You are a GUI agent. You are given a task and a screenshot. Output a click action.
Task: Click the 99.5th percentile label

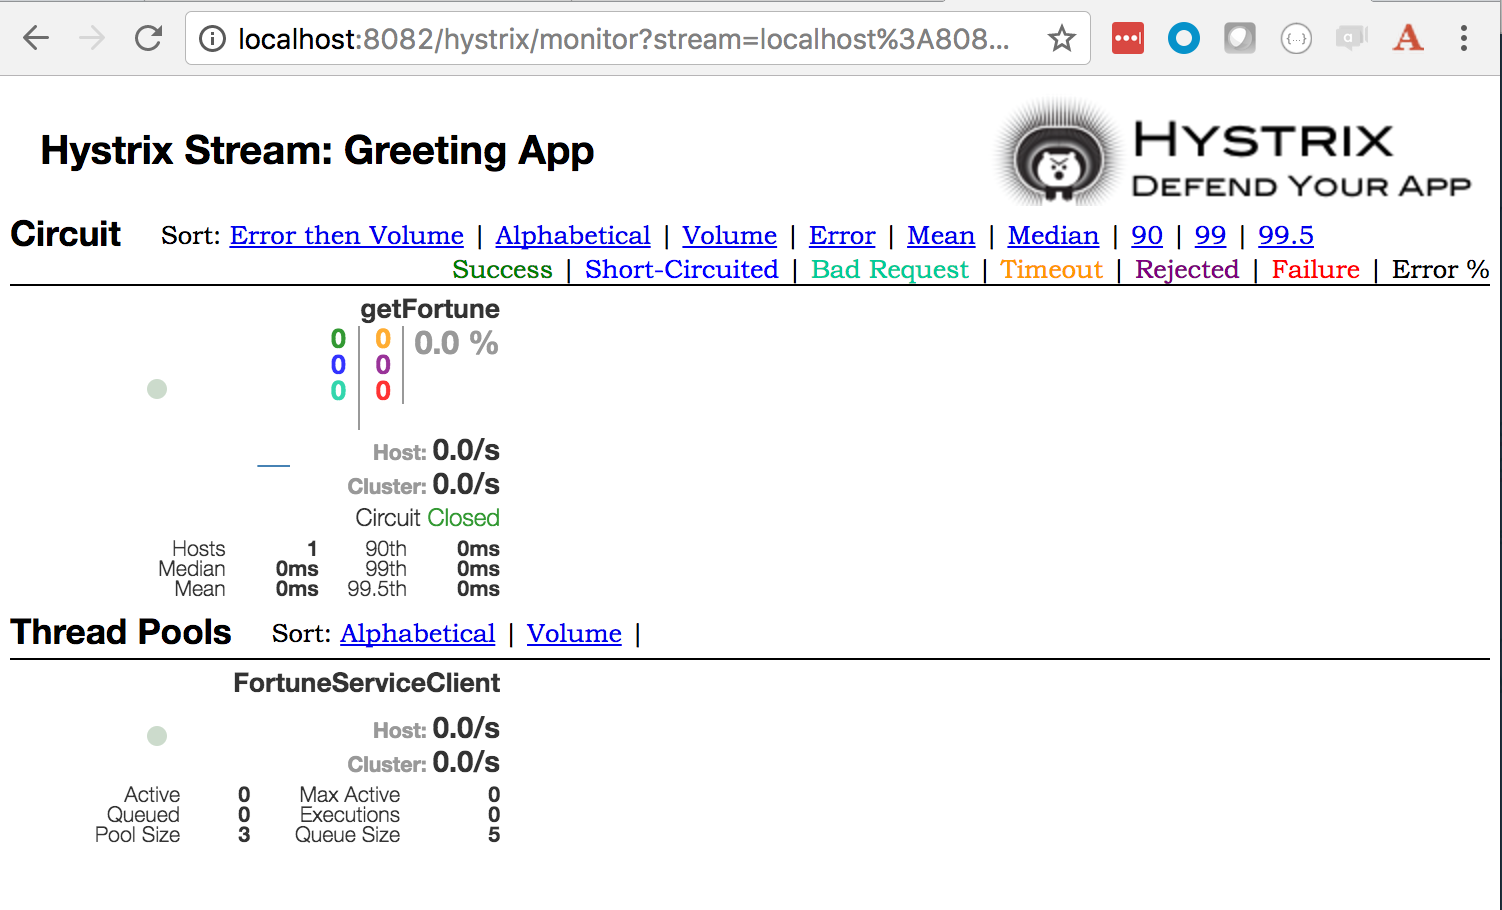[x=377, y=589]
